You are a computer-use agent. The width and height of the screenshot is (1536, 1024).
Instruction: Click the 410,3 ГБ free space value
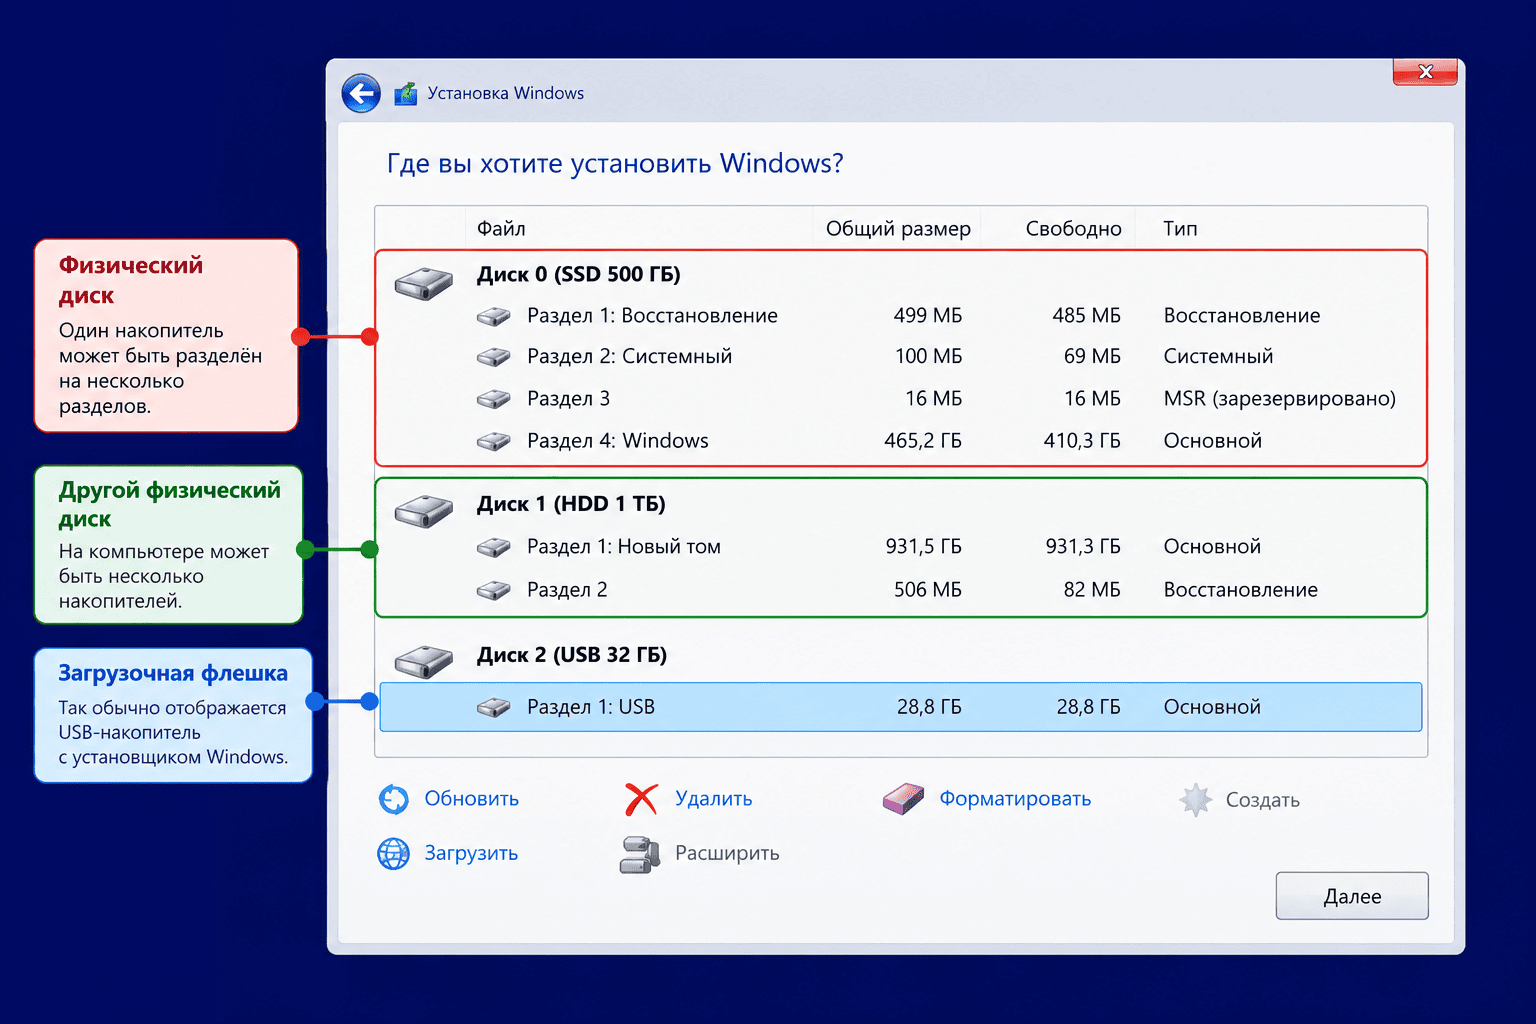(1082, 441)
